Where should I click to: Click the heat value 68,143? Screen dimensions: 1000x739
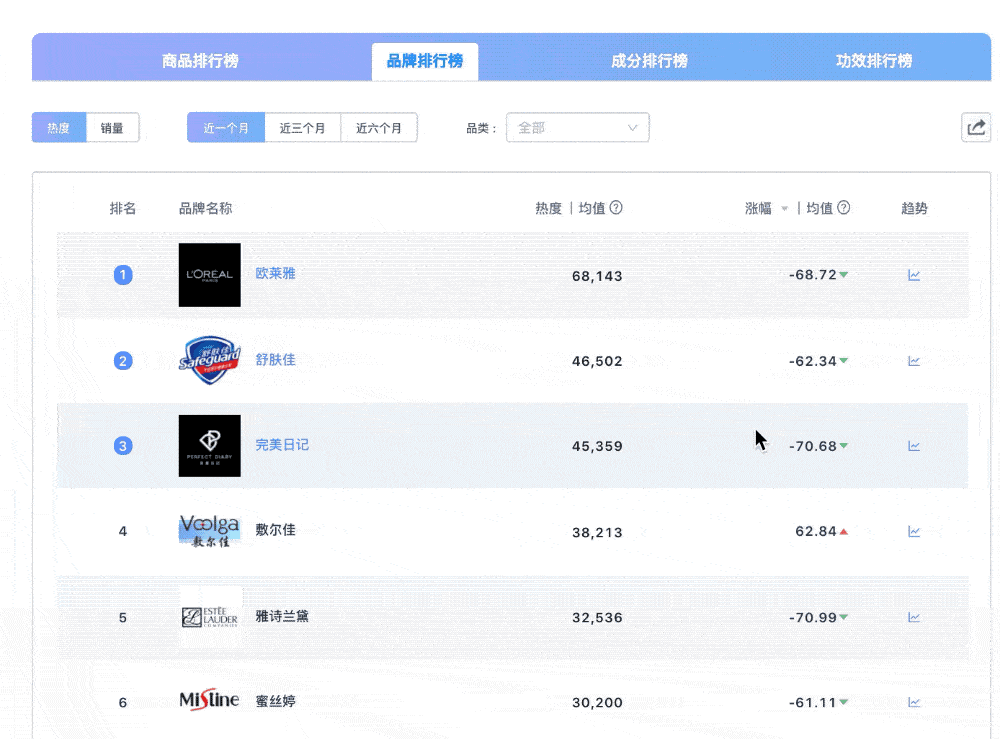597,276
